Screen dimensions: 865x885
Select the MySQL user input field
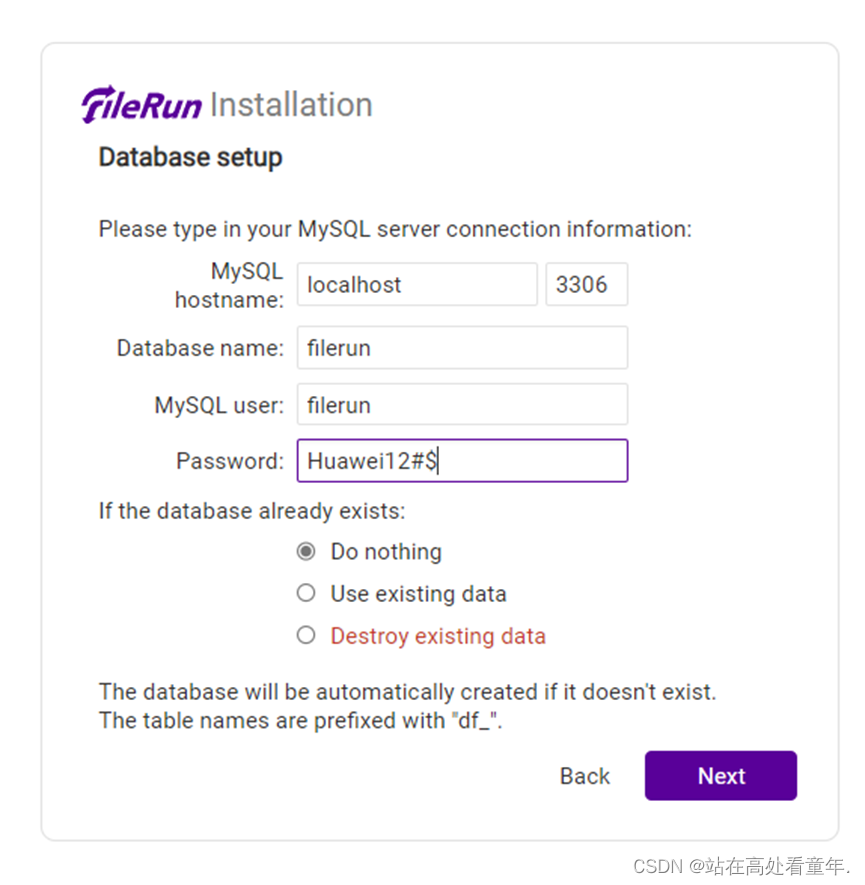(462, 404)
